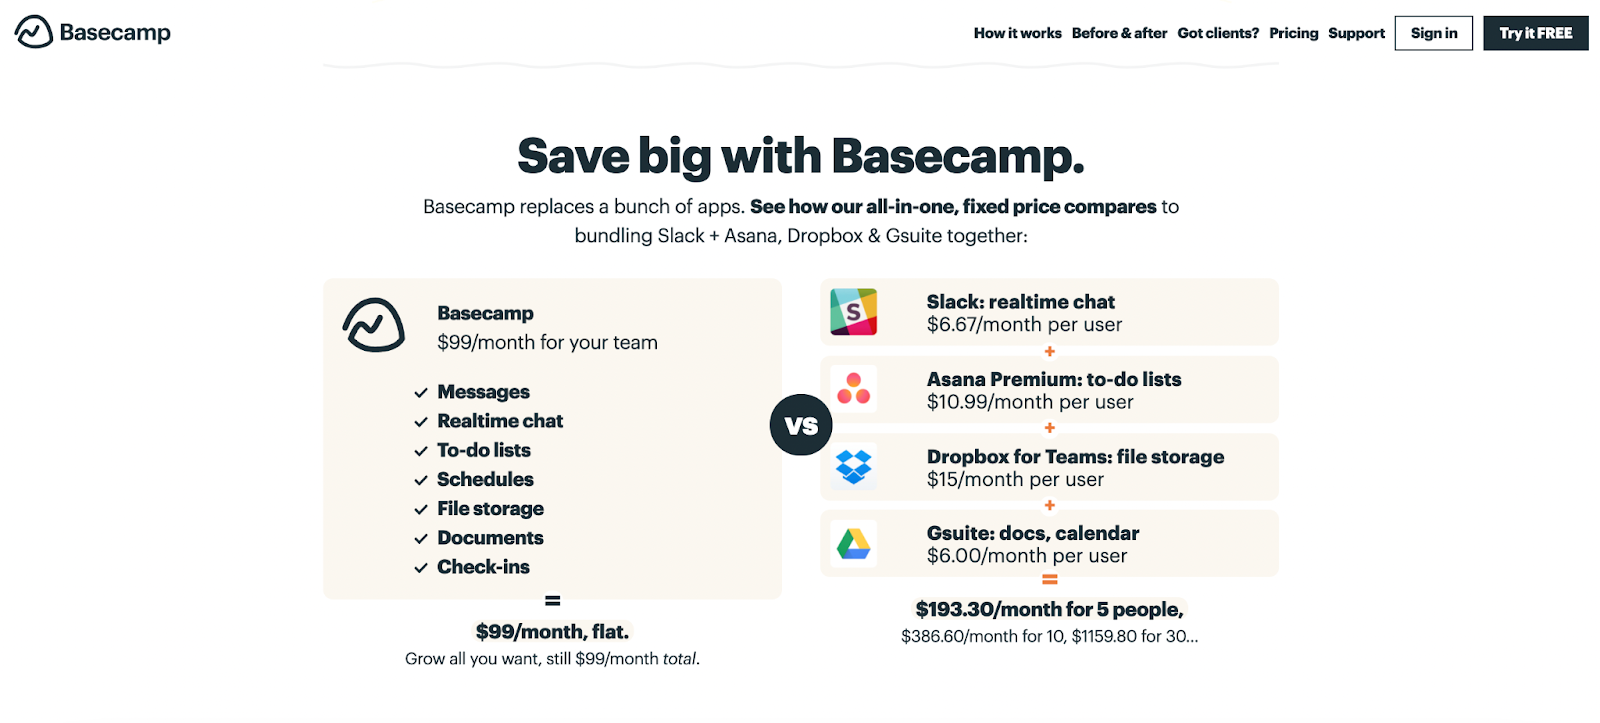Click the Dropbox box icon
This screenshot has height=723, width=1600.
(853, 466)
